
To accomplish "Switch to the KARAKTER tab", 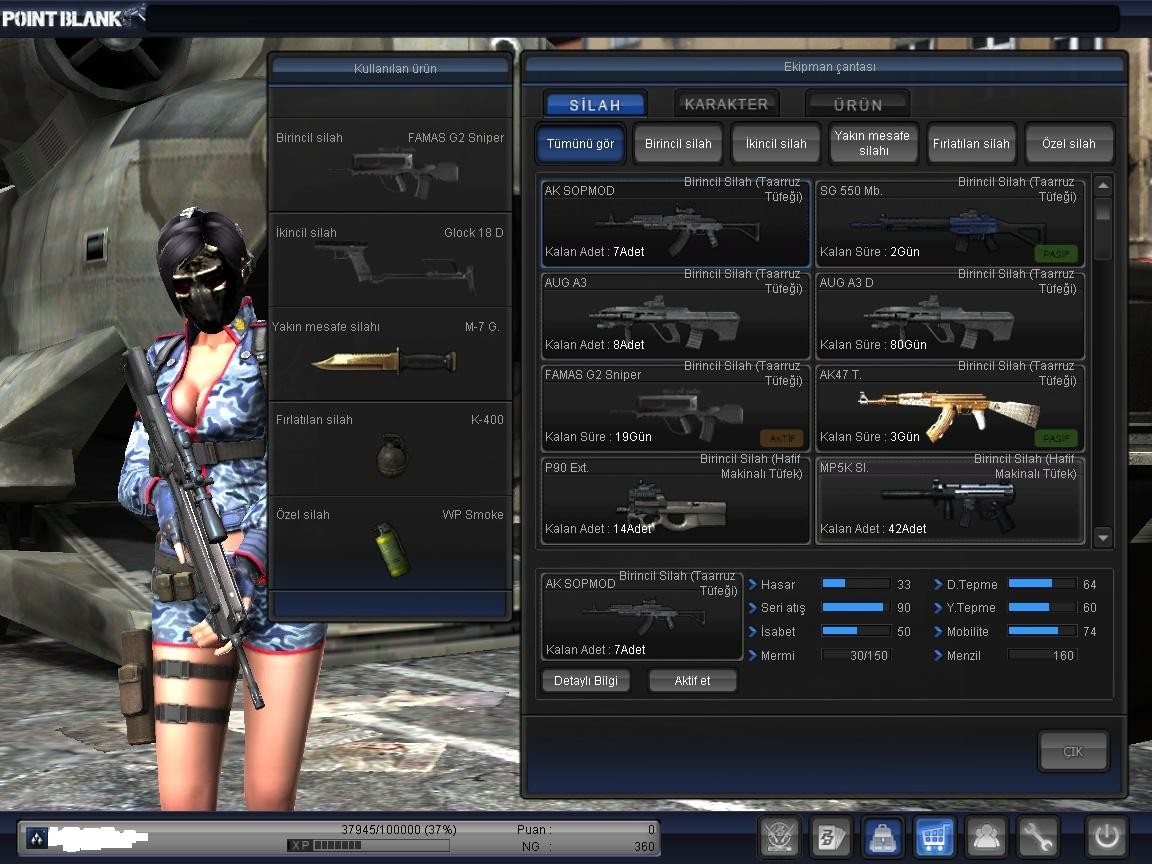I will click(x=726, y=104).
